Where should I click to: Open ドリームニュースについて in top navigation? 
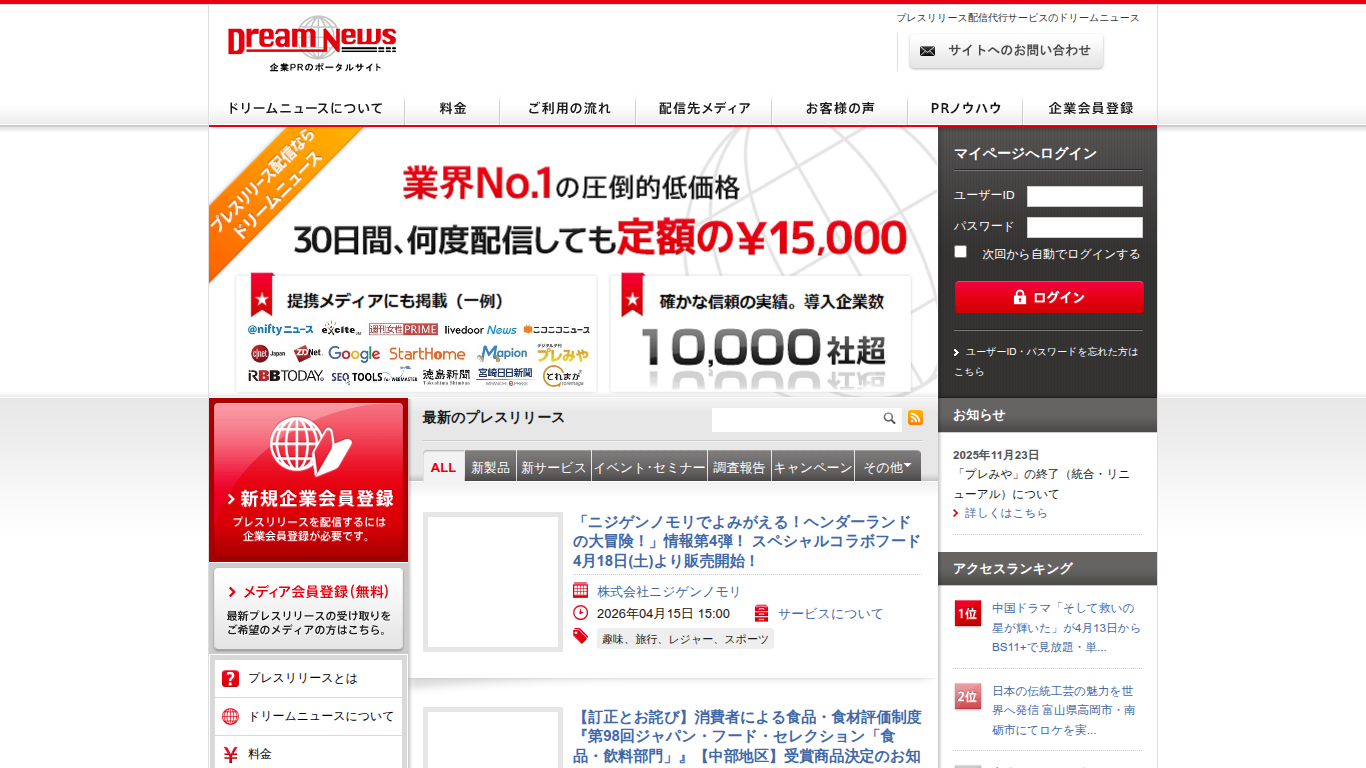(x=306, y=108)
